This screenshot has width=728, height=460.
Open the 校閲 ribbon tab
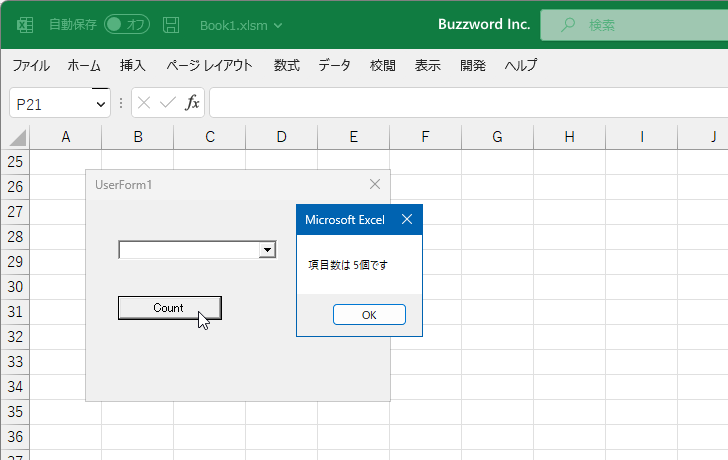pyautogui.click(x=383, y=65)
